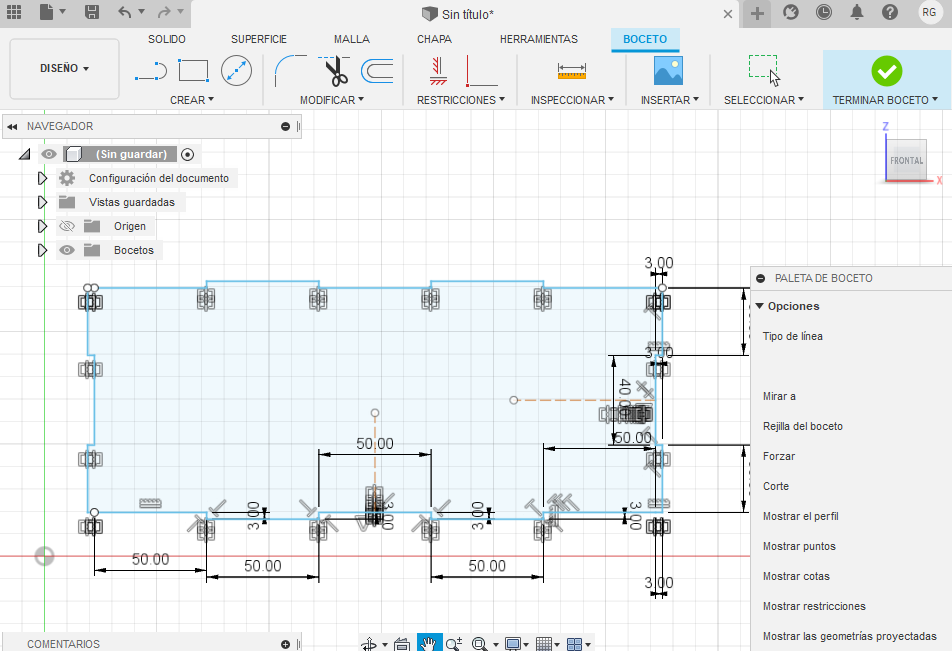952x651 pixels.
Task: Collapse the NAVEGADOR panel arrows
Action: [12, 126]
